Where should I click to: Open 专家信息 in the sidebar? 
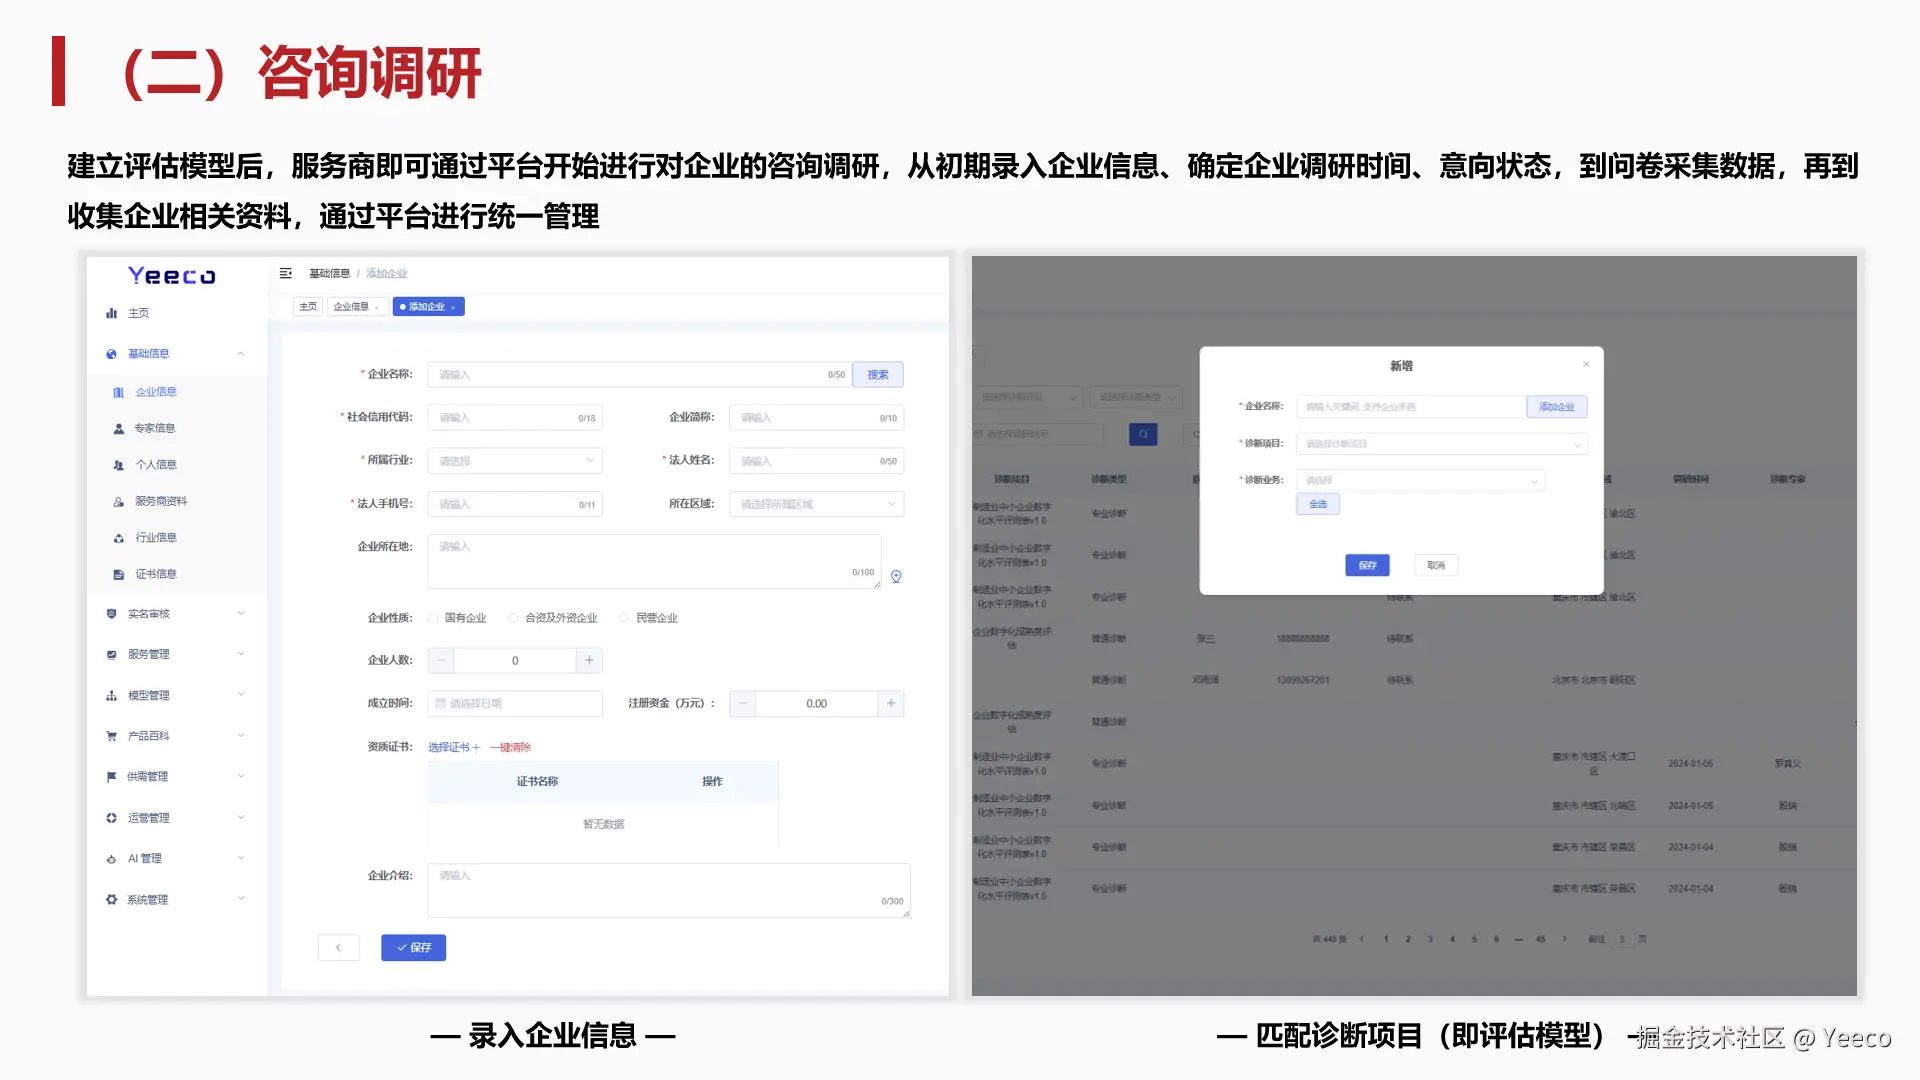(154, 428)
